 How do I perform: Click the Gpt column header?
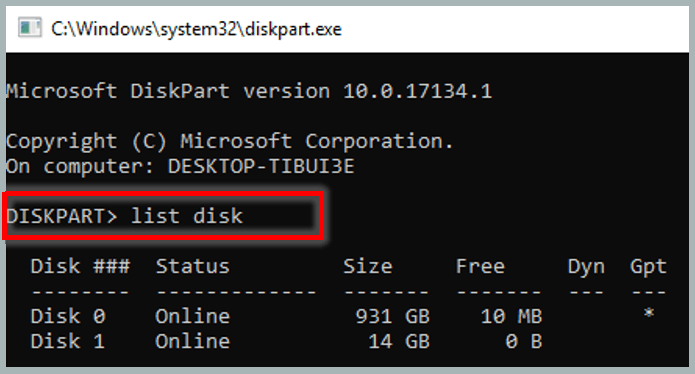(x=648, y=267)
